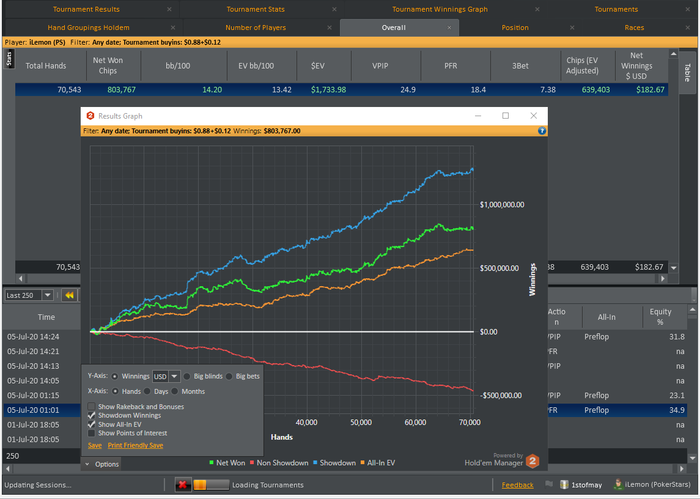Image resolution: width=700 pixels, height=499 pixels.
Task: Switch to the Tournament Results tab
Action: [86, 9]
